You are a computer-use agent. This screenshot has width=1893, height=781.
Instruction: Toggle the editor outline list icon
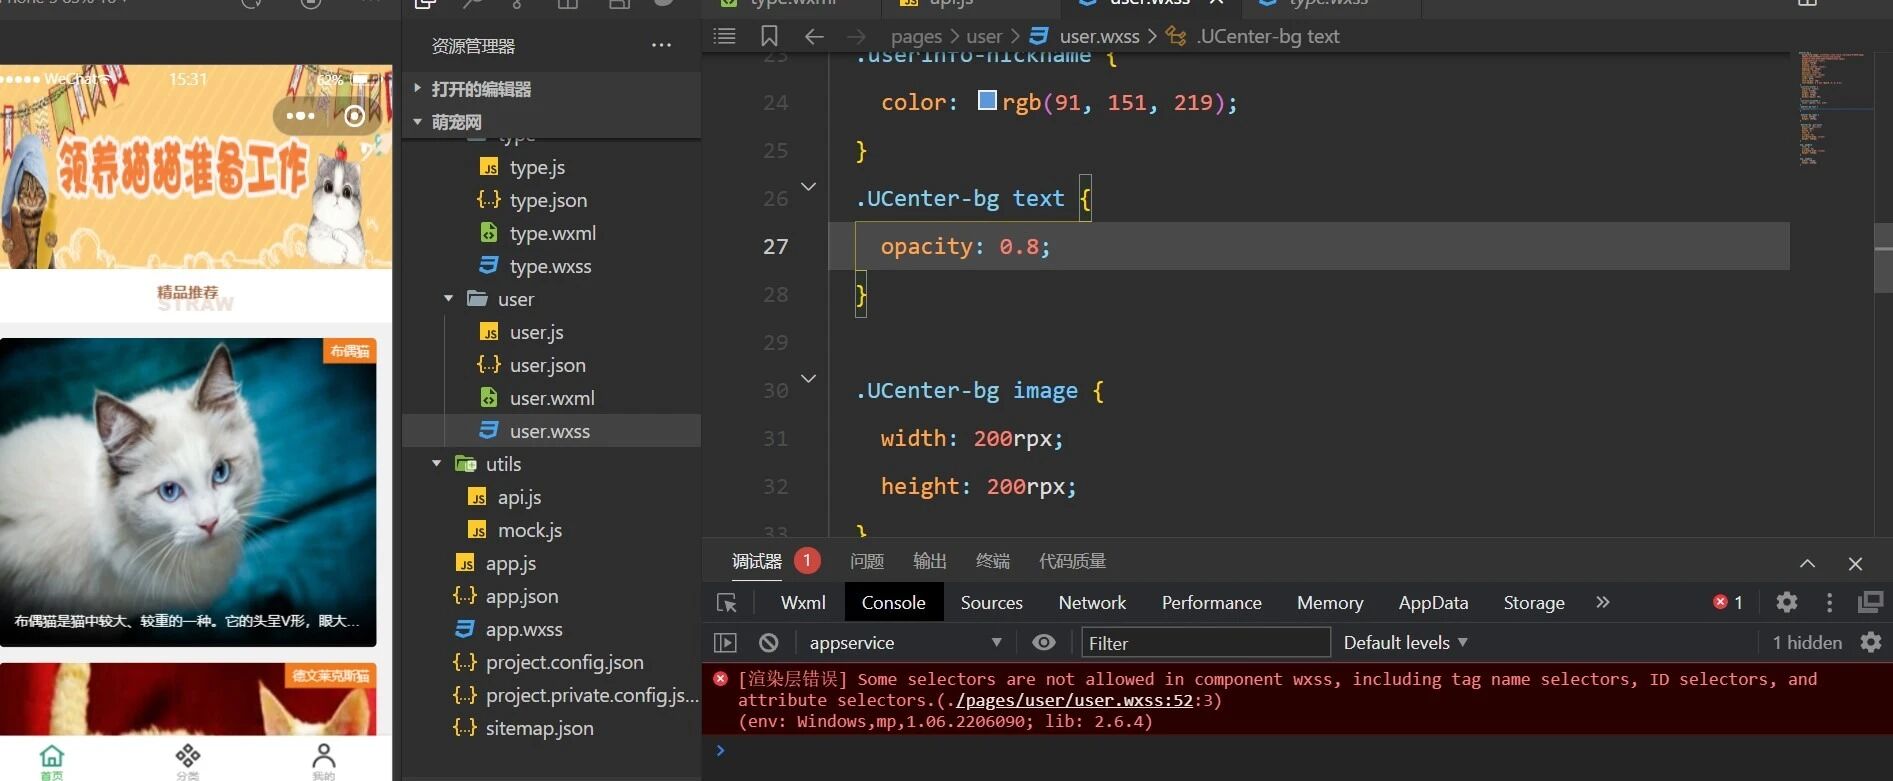(725, 36)
